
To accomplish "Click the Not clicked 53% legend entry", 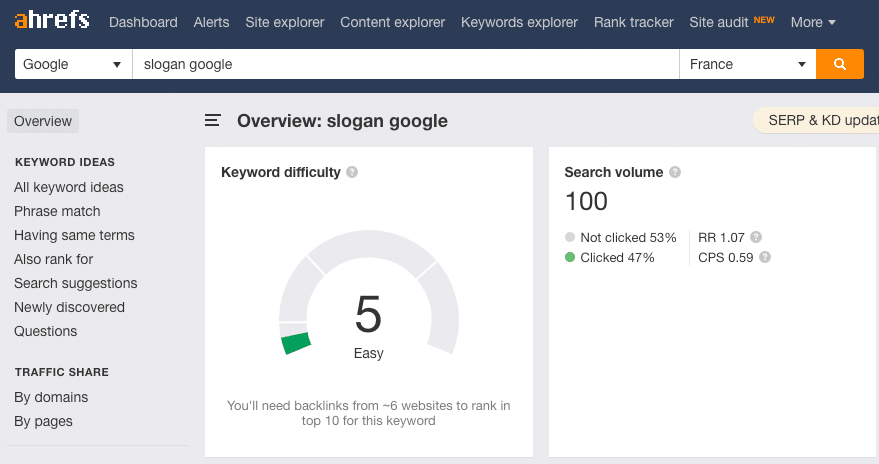I will pos(621,238).
